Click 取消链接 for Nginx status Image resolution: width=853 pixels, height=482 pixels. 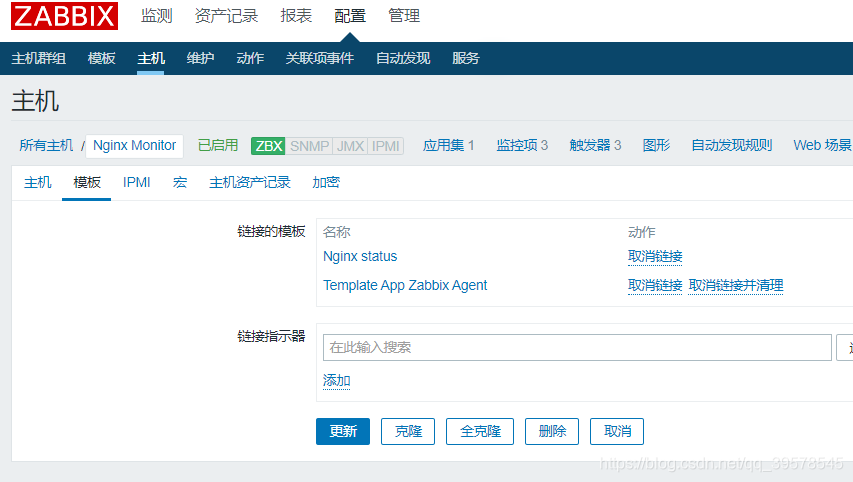click(x=655, y=256)
